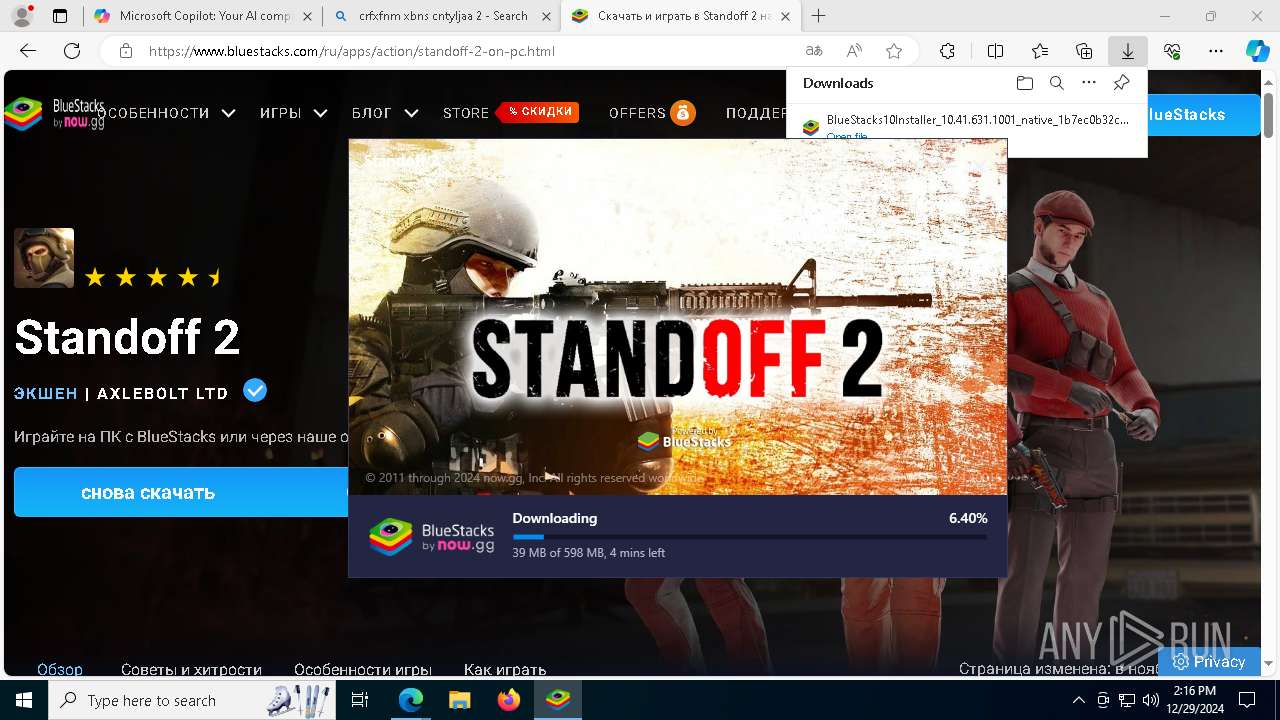Image resolution: width=1280 pixels, height=720 pixels.
Task: Open the downloads folder icon
Action: [1024, 83]
